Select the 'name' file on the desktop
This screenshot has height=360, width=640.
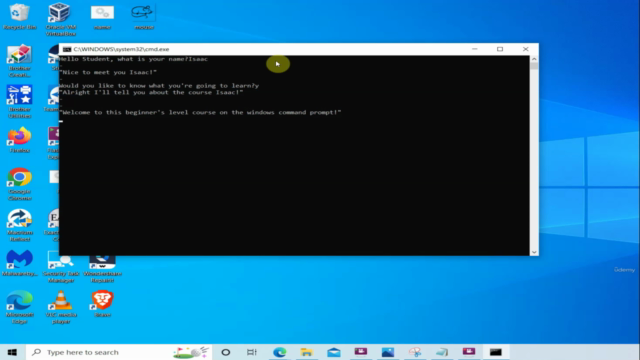tap(102, 17)
